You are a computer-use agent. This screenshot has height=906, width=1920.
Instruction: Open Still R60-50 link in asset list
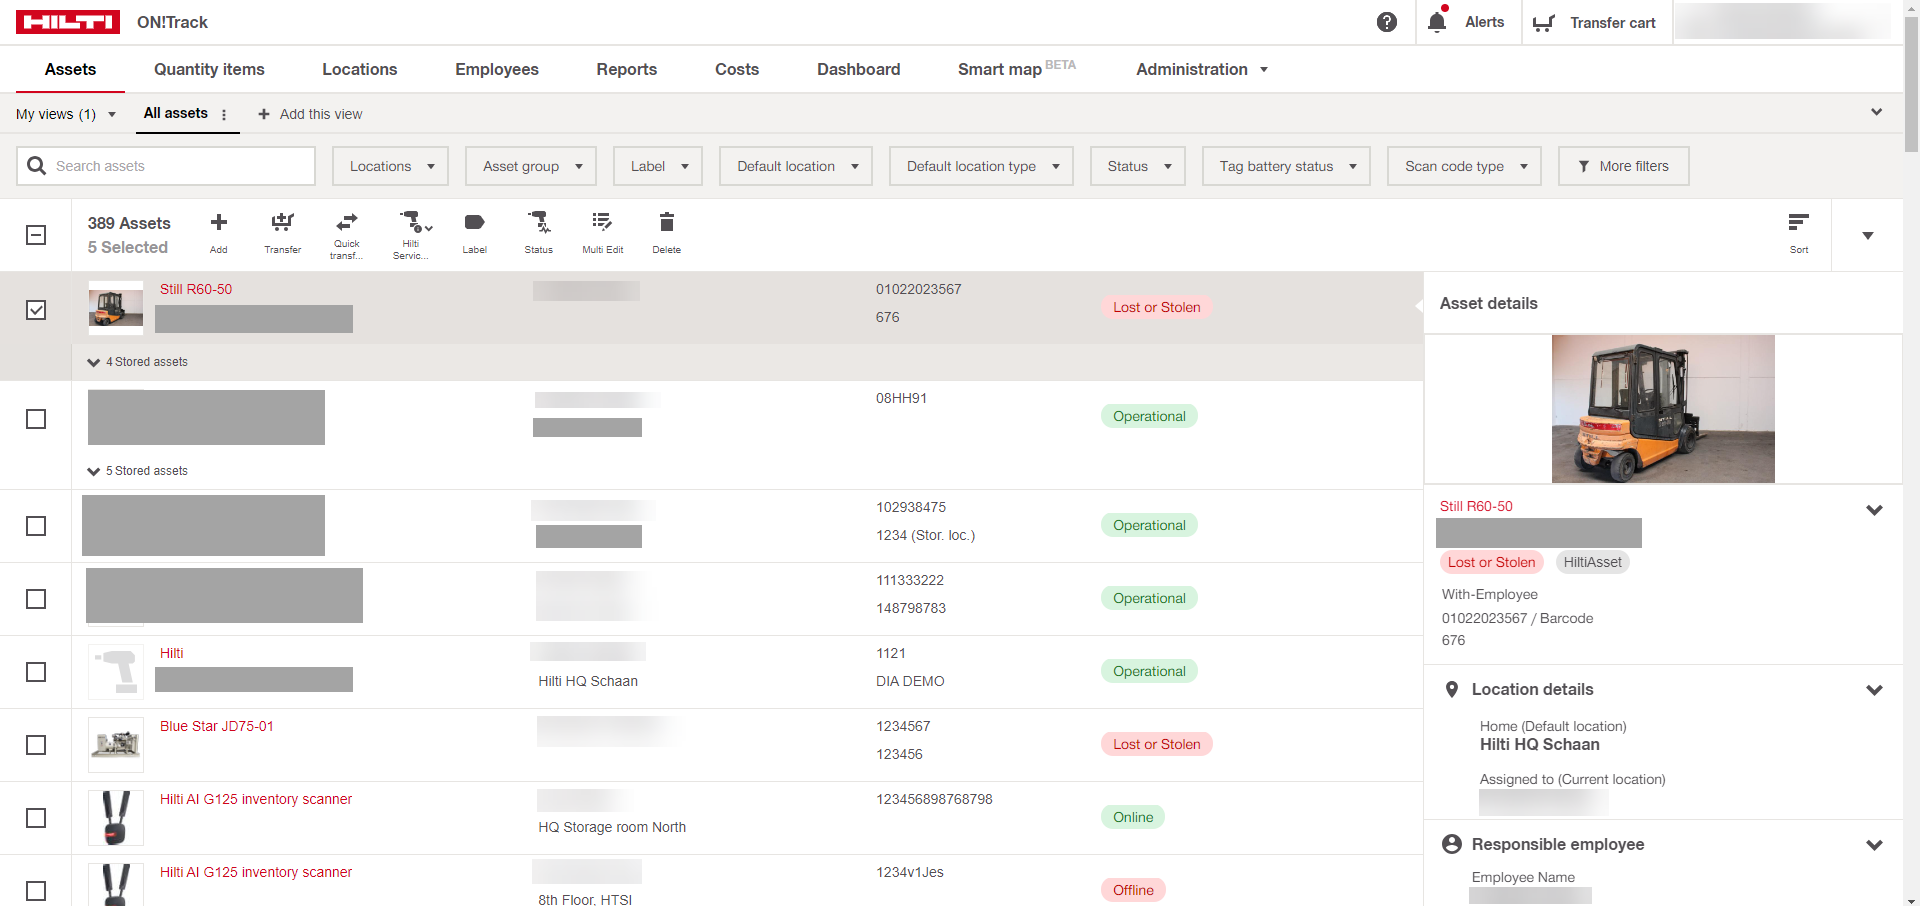[196, 289]
